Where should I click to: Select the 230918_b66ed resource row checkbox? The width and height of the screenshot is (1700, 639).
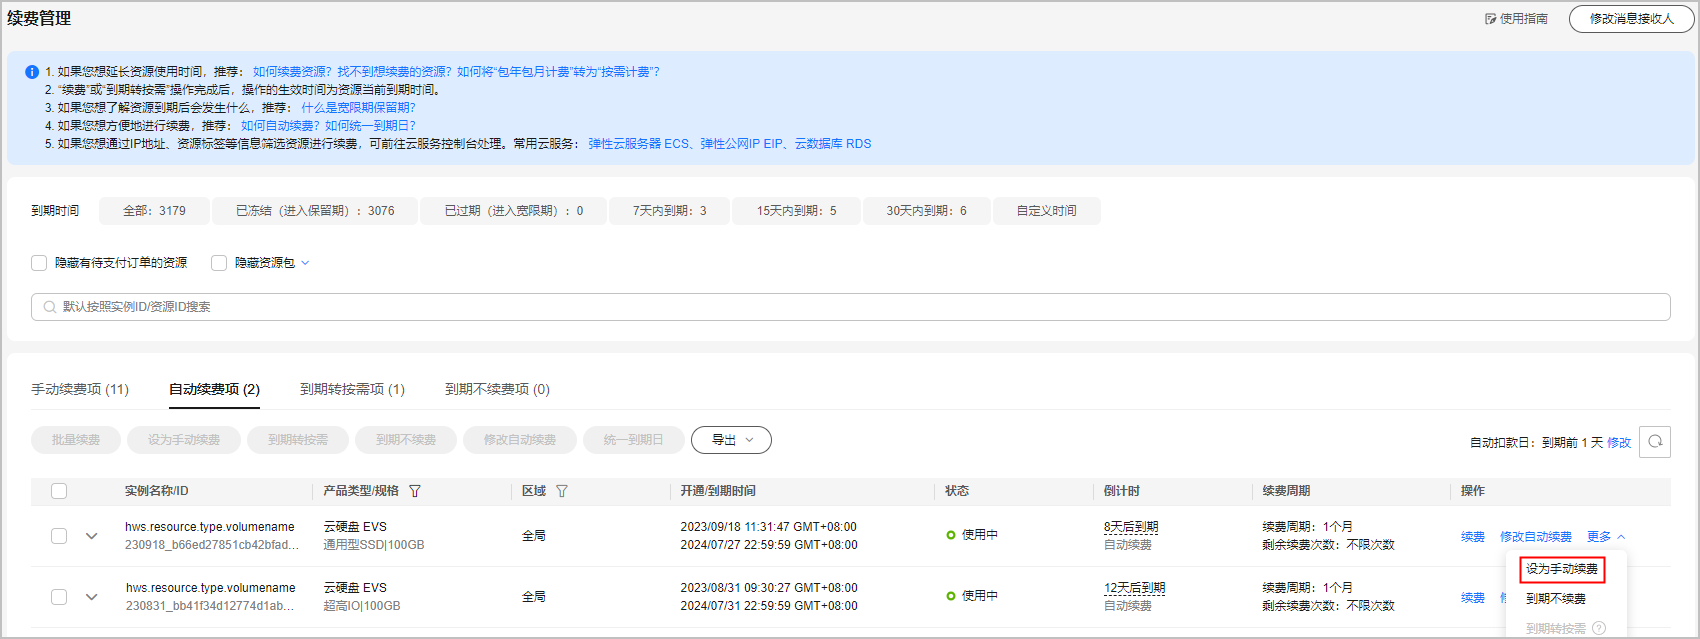(x=59, y=536)
